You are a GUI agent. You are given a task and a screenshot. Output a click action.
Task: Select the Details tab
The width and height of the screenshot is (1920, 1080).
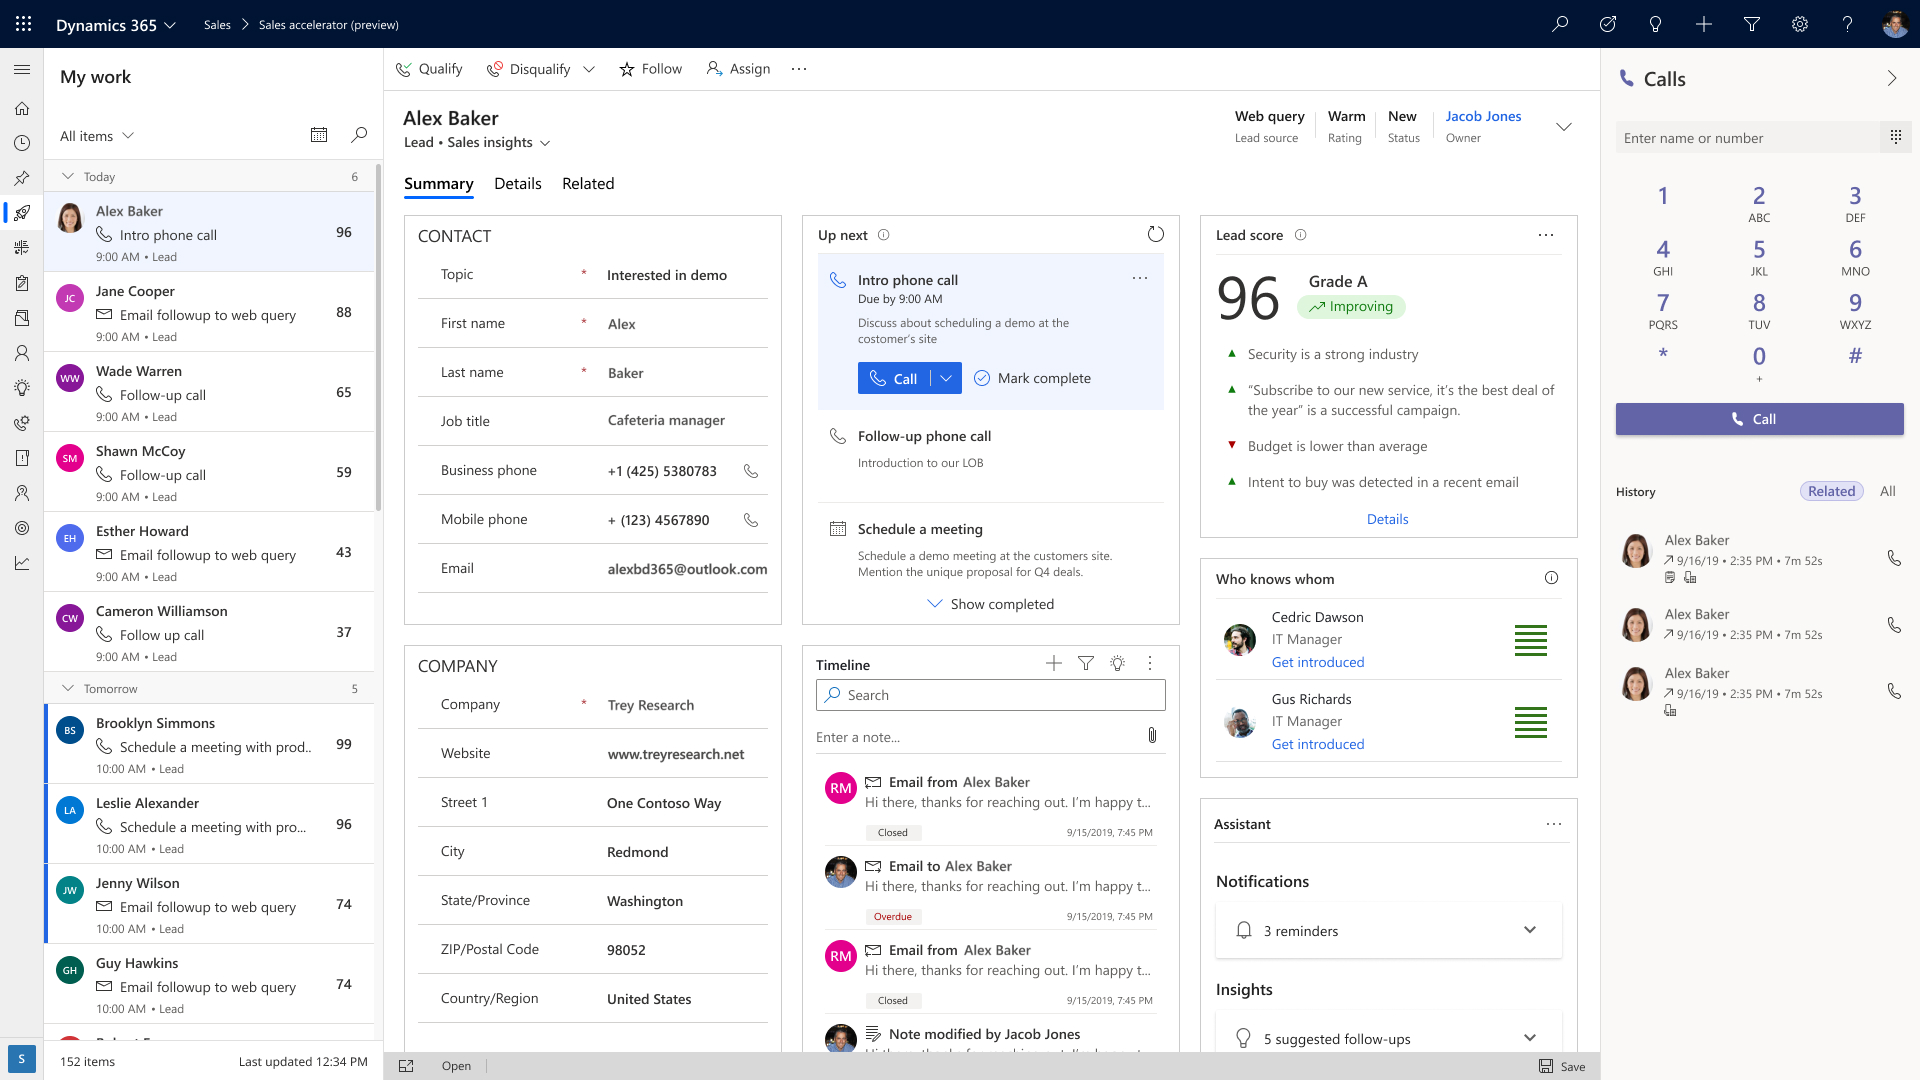pos(517,183)
